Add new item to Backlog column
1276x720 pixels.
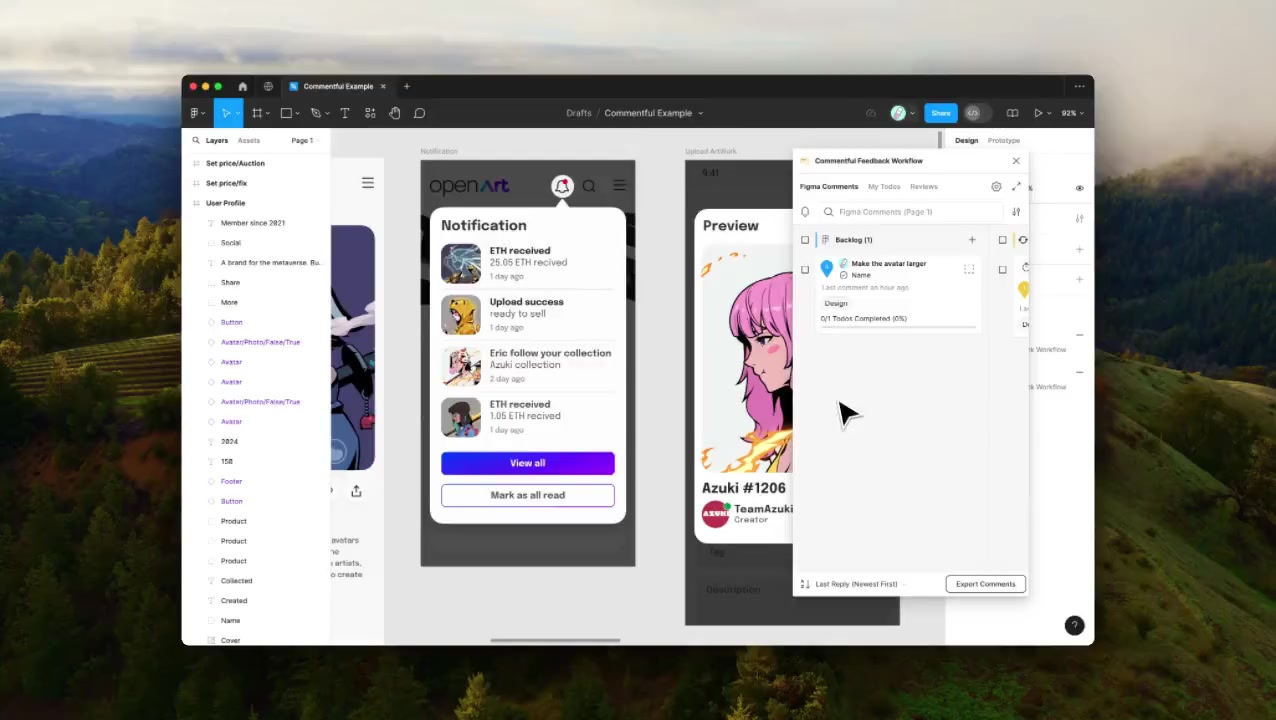coord(971,240)
